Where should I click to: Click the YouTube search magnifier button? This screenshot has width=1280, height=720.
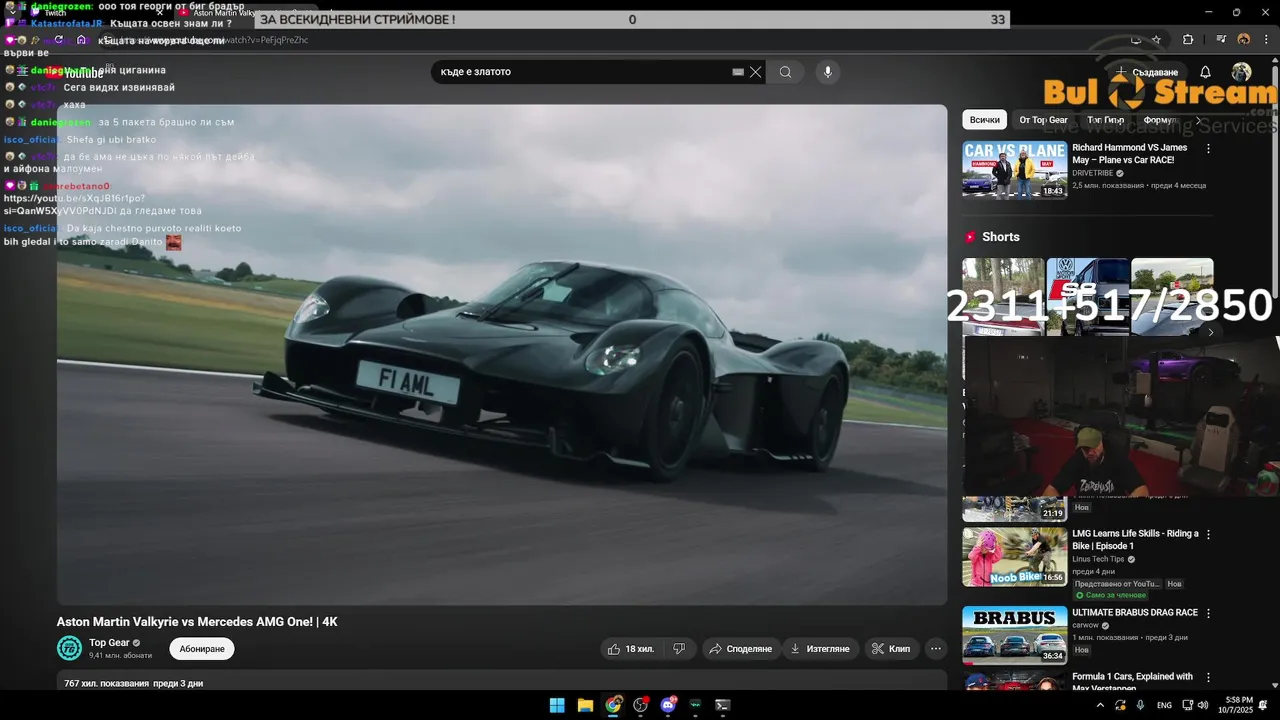coord(785,72)
